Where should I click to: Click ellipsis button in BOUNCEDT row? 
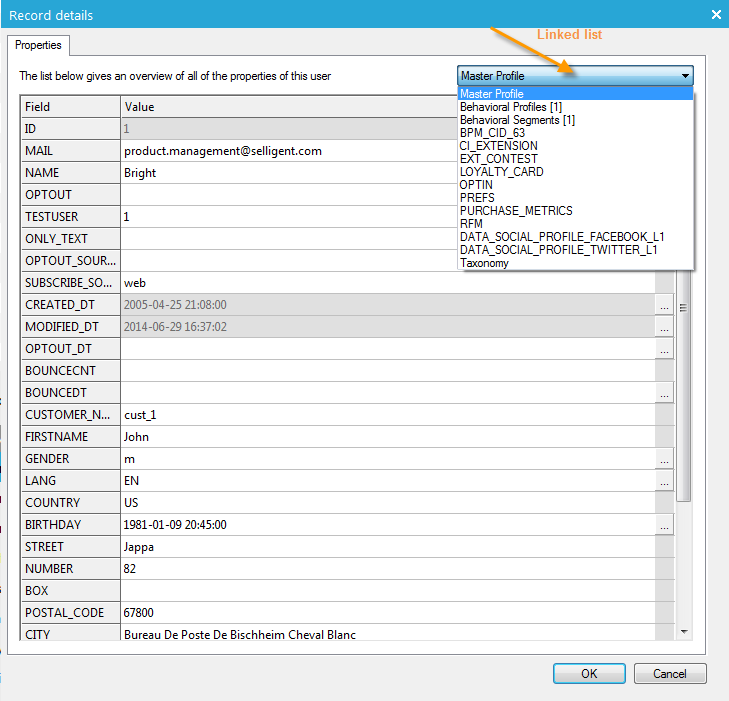click(x=665, y=393)
